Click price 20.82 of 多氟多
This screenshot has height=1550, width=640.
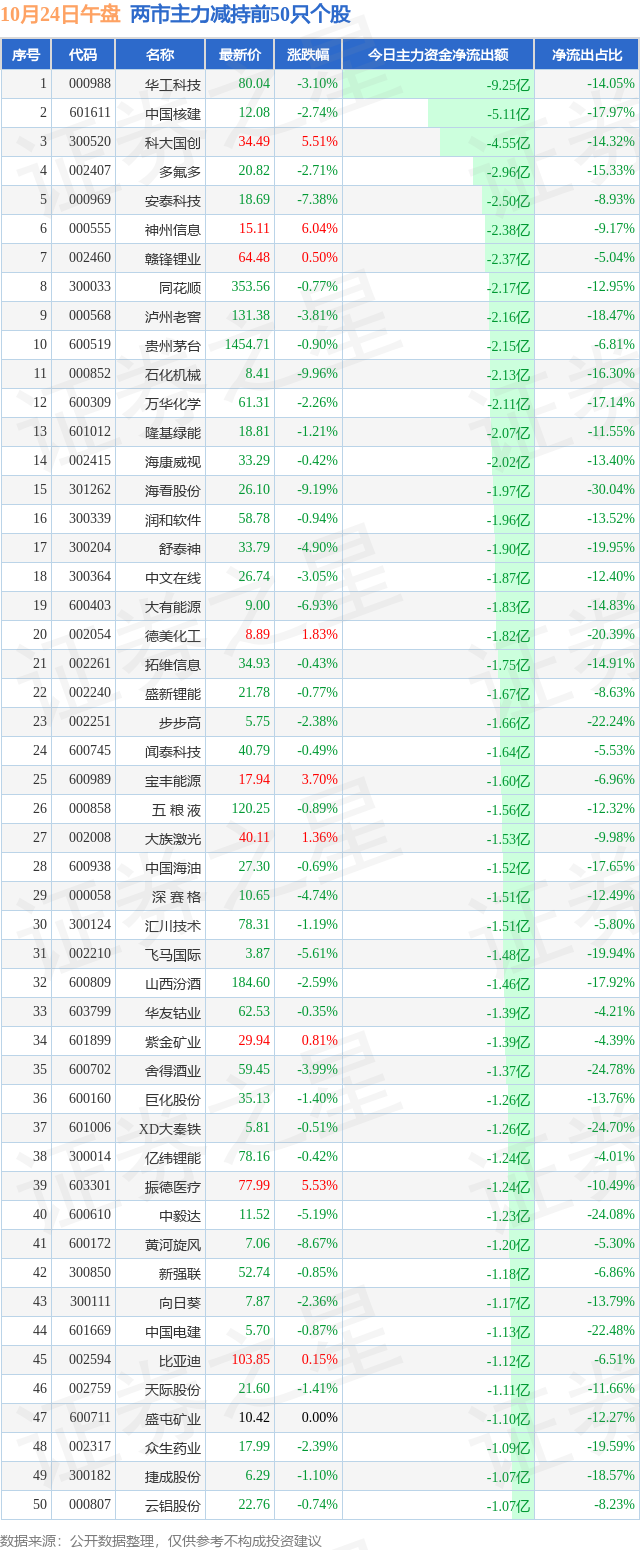pos(254,171)
